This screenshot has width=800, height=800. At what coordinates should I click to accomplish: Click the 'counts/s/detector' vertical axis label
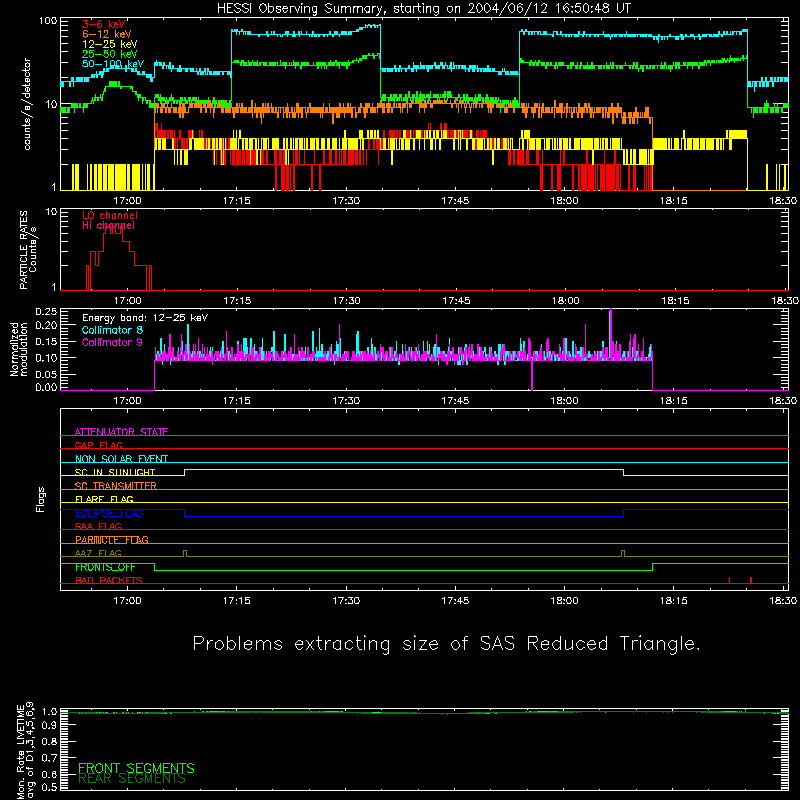27,104
